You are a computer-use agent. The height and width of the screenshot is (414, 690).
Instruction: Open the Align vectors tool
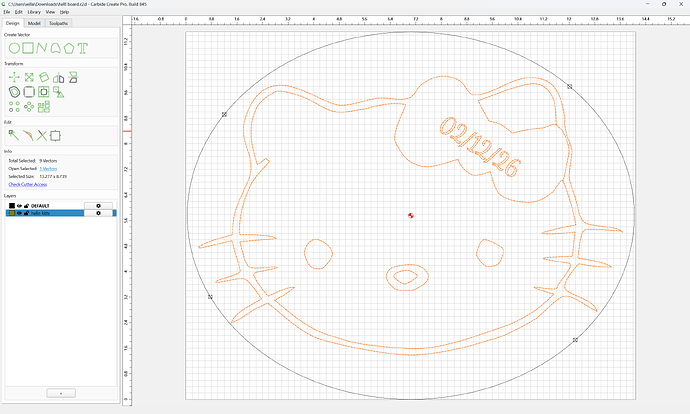click(x=73, y=77)
